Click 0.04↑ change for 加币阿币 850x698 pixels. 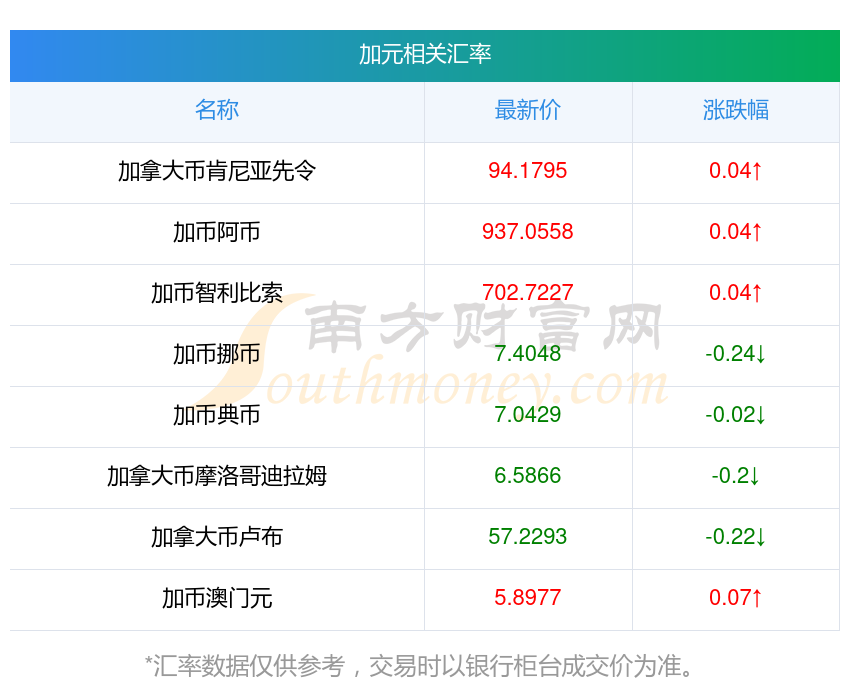pyautogui.click(x=736, y=232)
